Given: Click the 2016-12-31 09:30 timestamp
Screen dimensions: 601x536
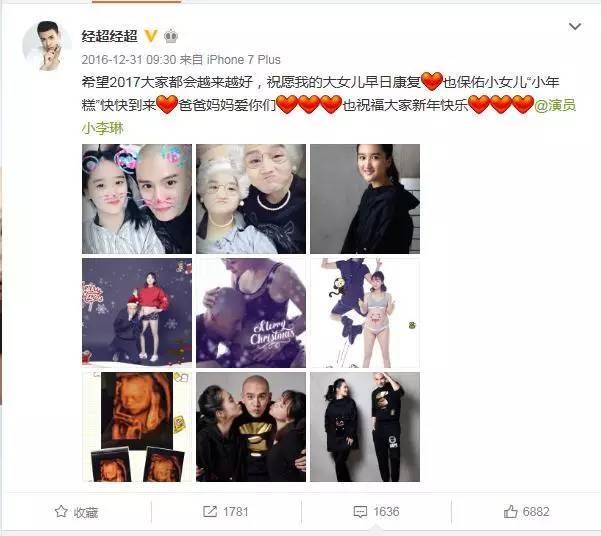Looking at the screenshot, I should 129,60.
